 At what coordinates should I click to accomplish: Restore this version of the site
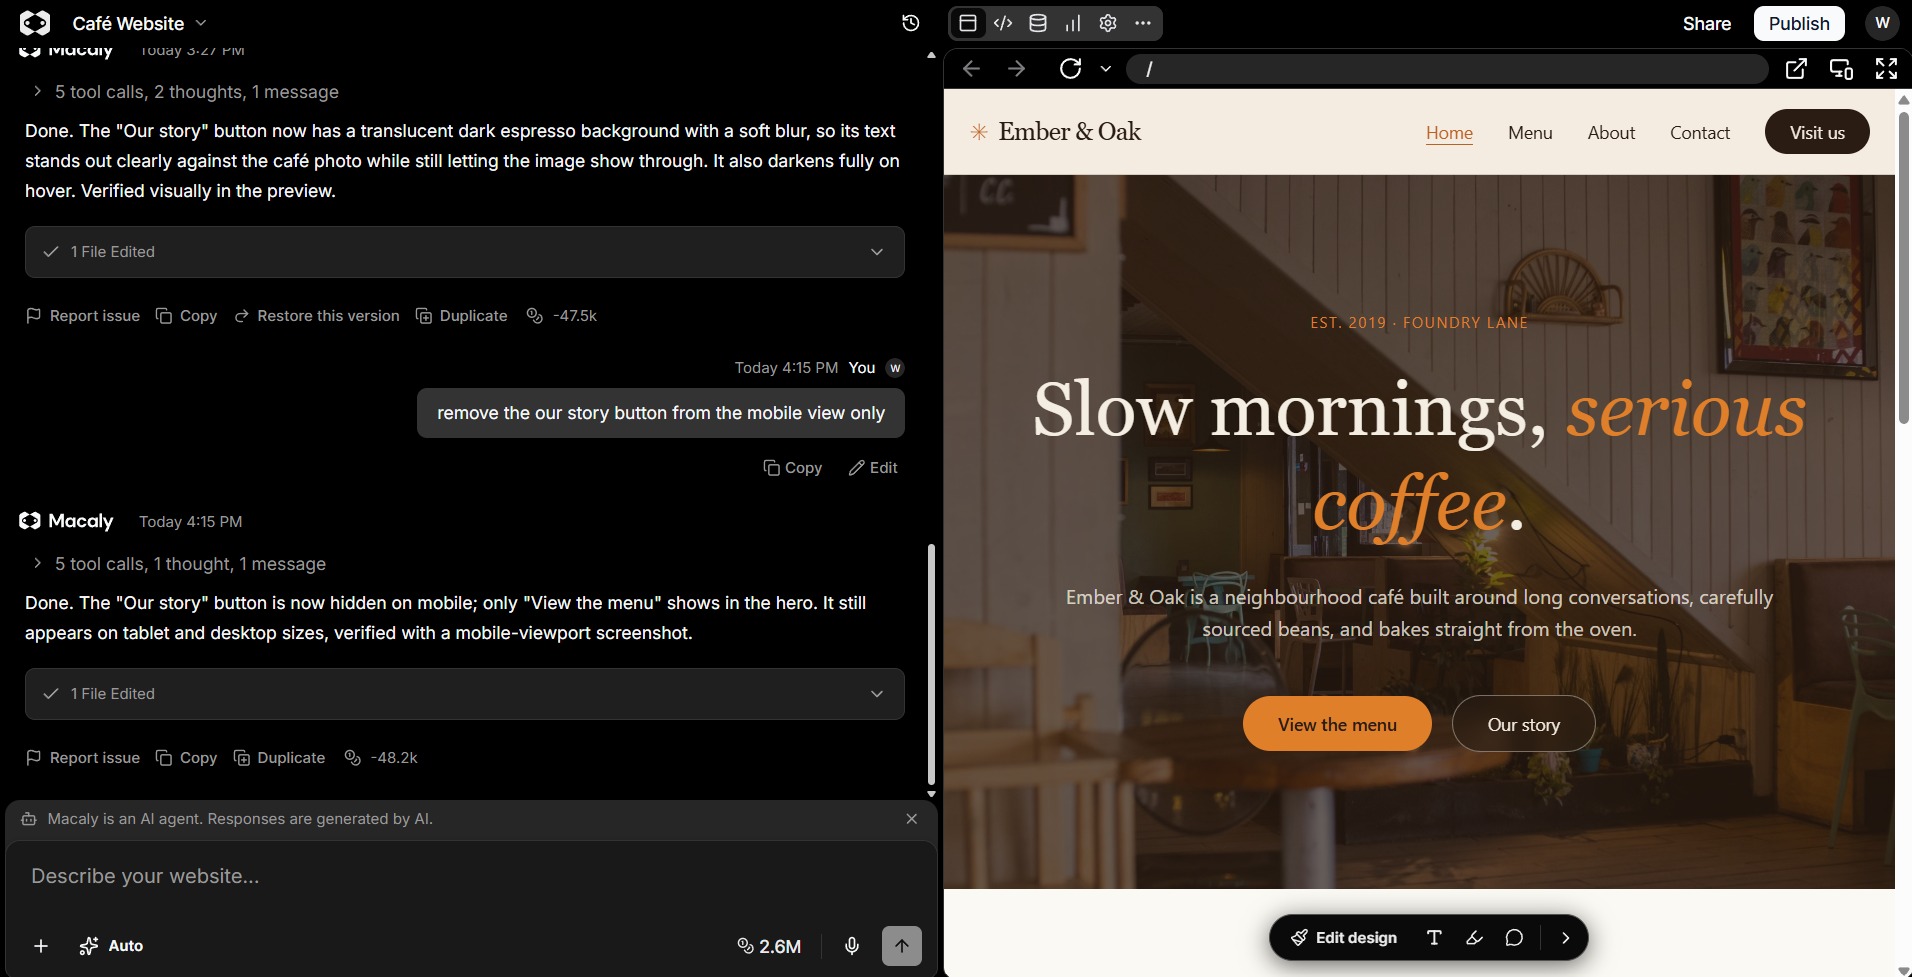click(317, 315)
